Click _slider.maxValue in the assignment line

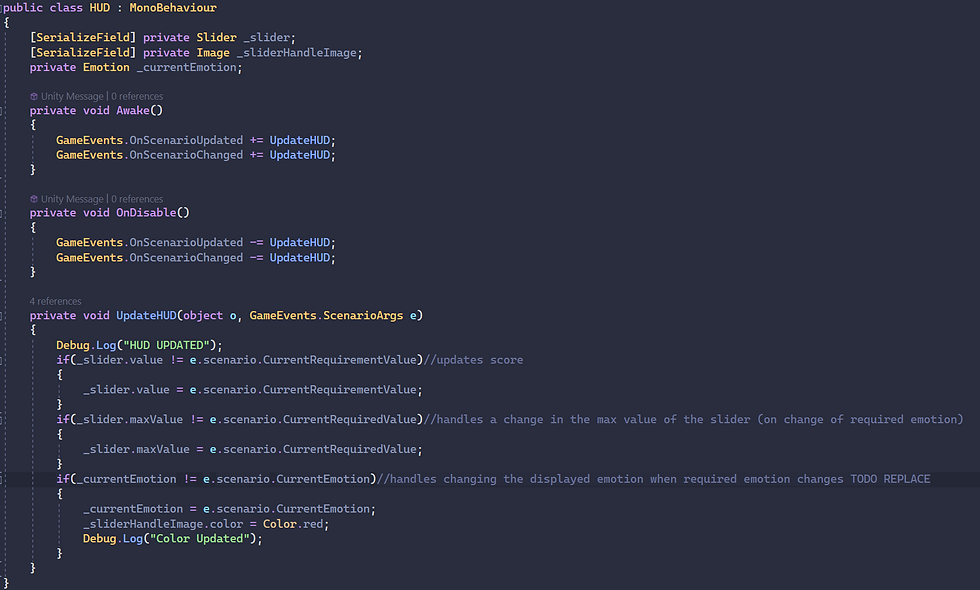pos(136,449)
